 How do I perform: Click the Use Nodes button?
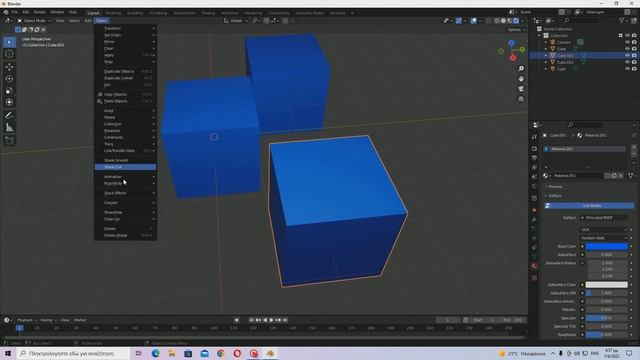[589, 206]
